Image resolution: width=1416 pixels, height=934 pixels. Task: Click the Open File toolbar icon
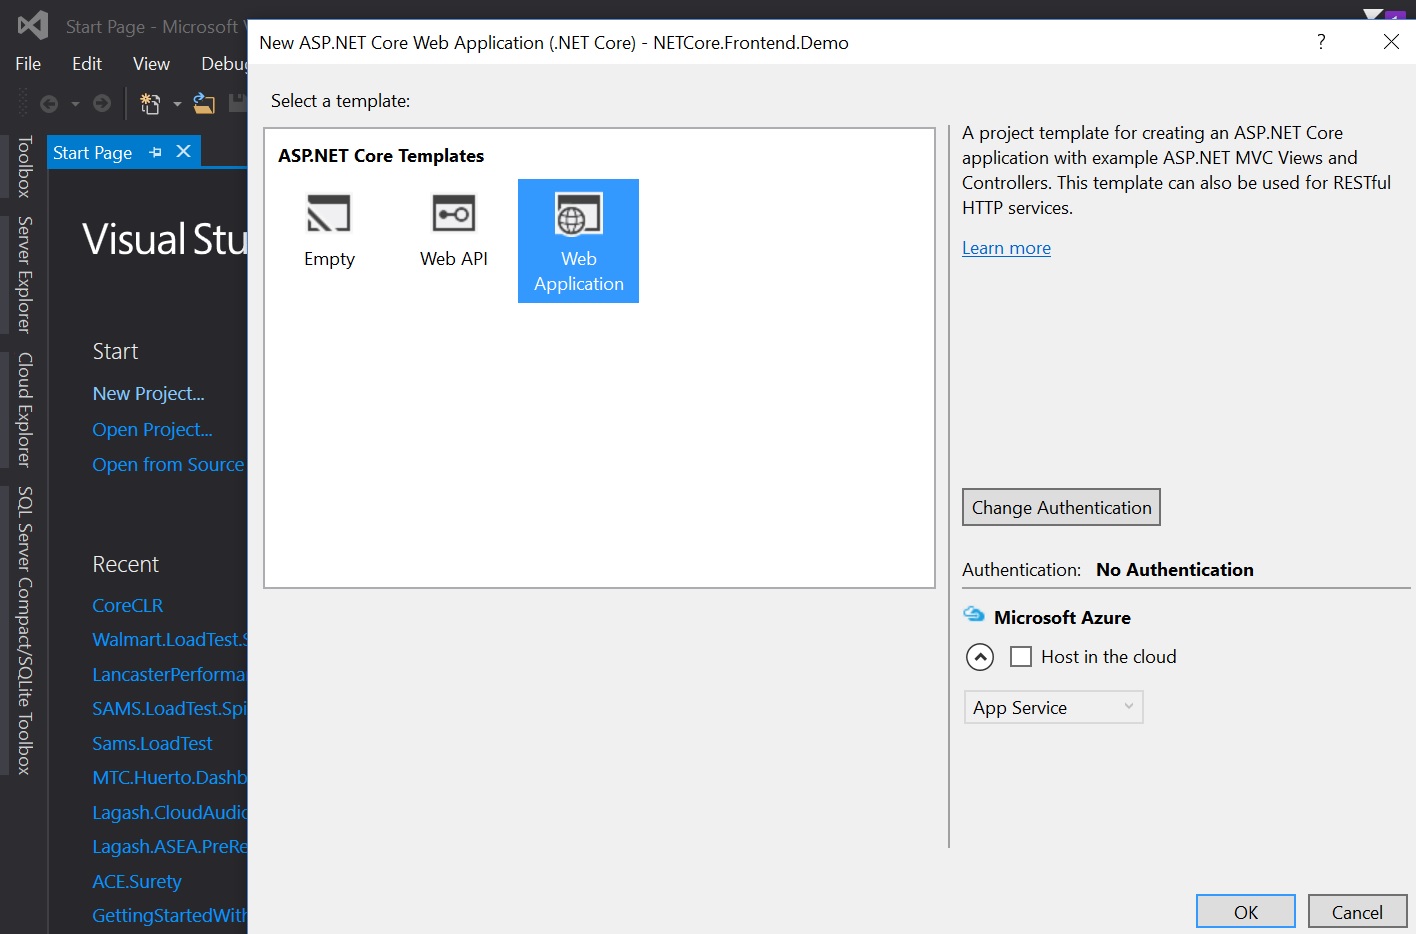[204, 103]
